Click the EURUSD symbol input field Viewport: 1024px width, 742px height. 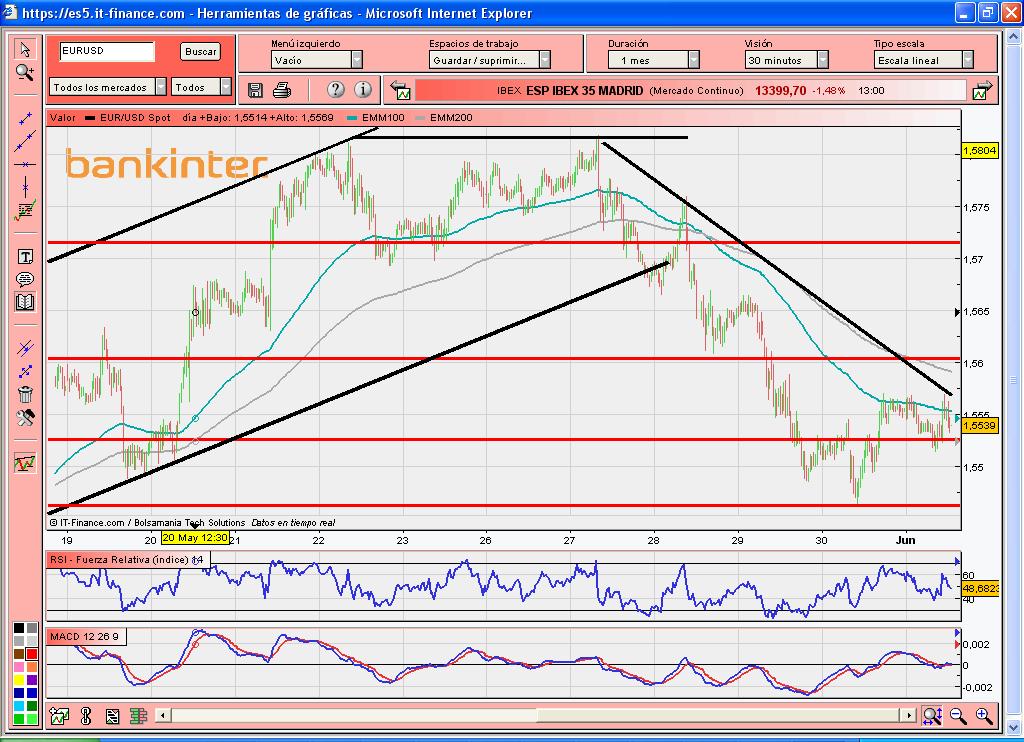tap(106, 51)
